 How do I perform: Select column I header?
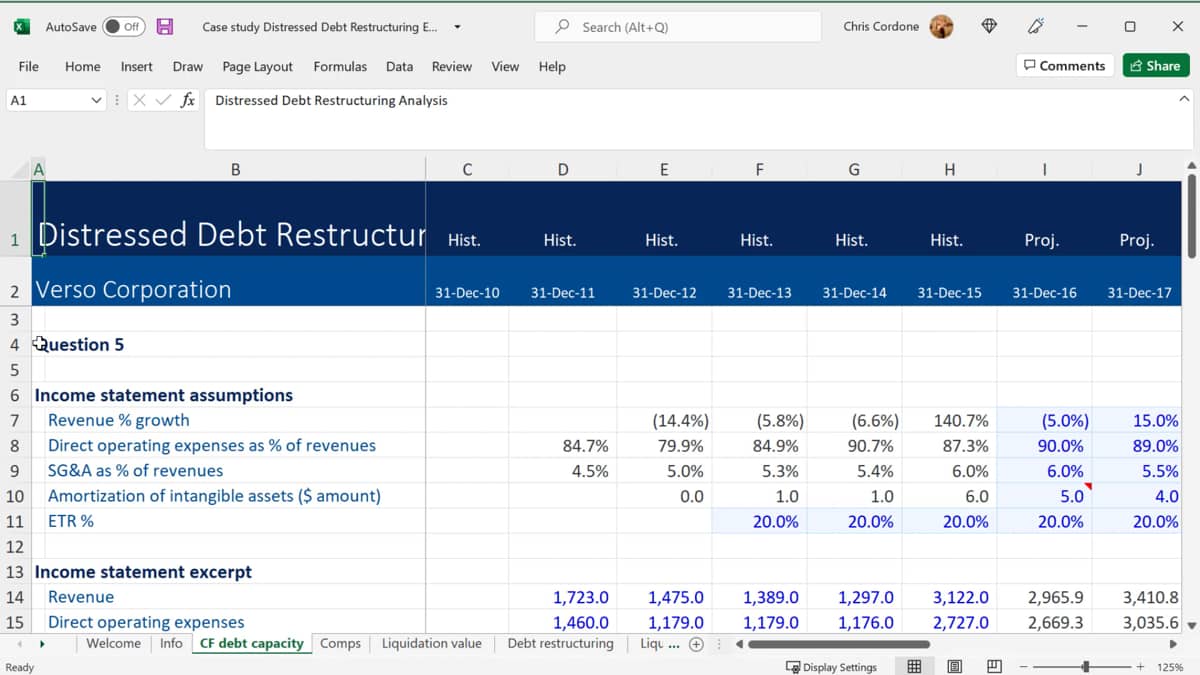[1043, 170]
